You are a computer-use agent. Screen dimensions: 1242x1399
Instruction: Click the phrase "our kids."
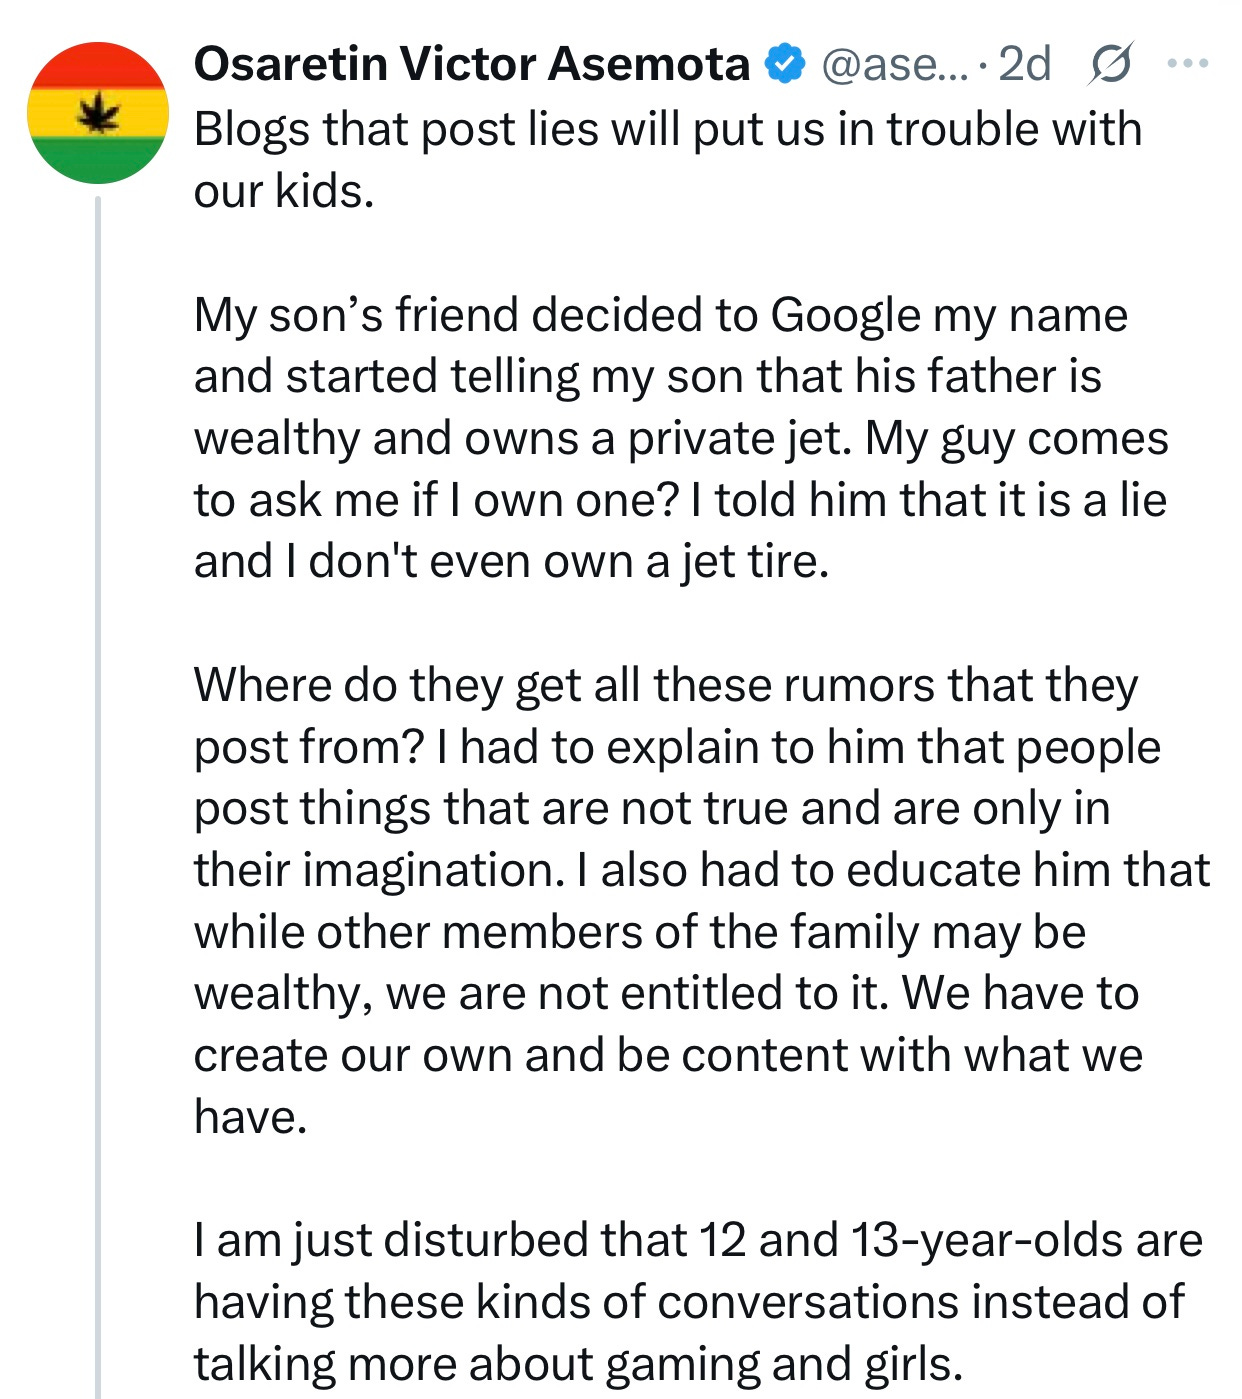click(x=283, y=191)
